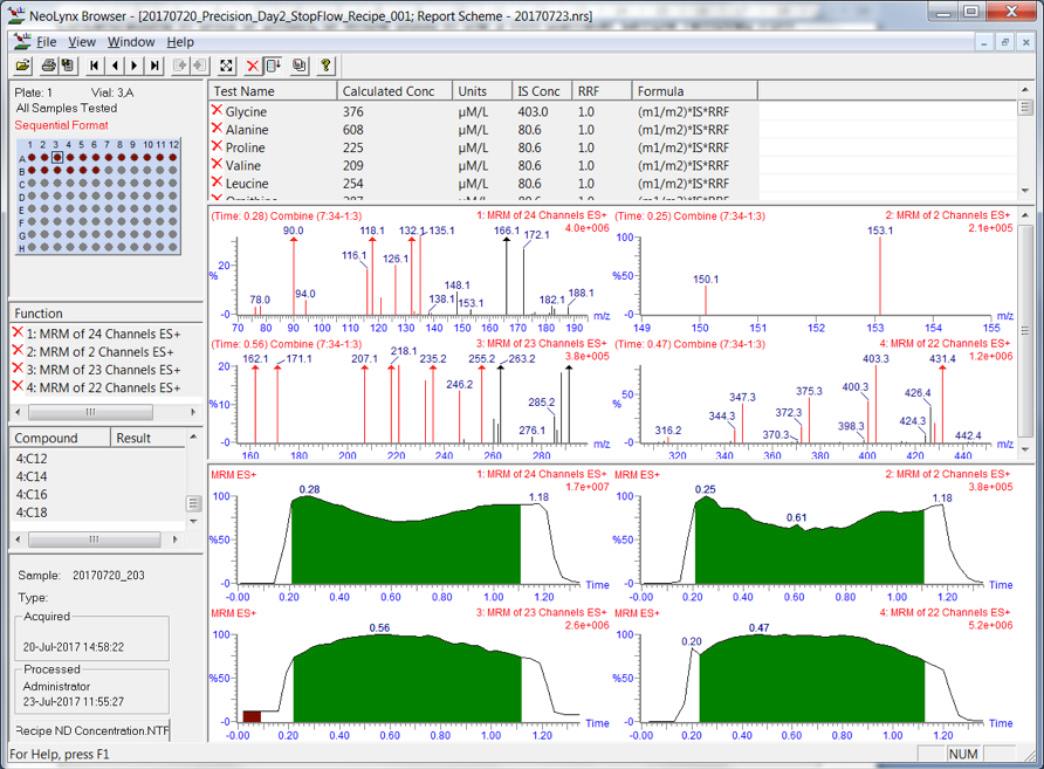This screenshot has width=1044, height=769.
Task: Click the red X toolbar icon
Action: coord(252,65)
